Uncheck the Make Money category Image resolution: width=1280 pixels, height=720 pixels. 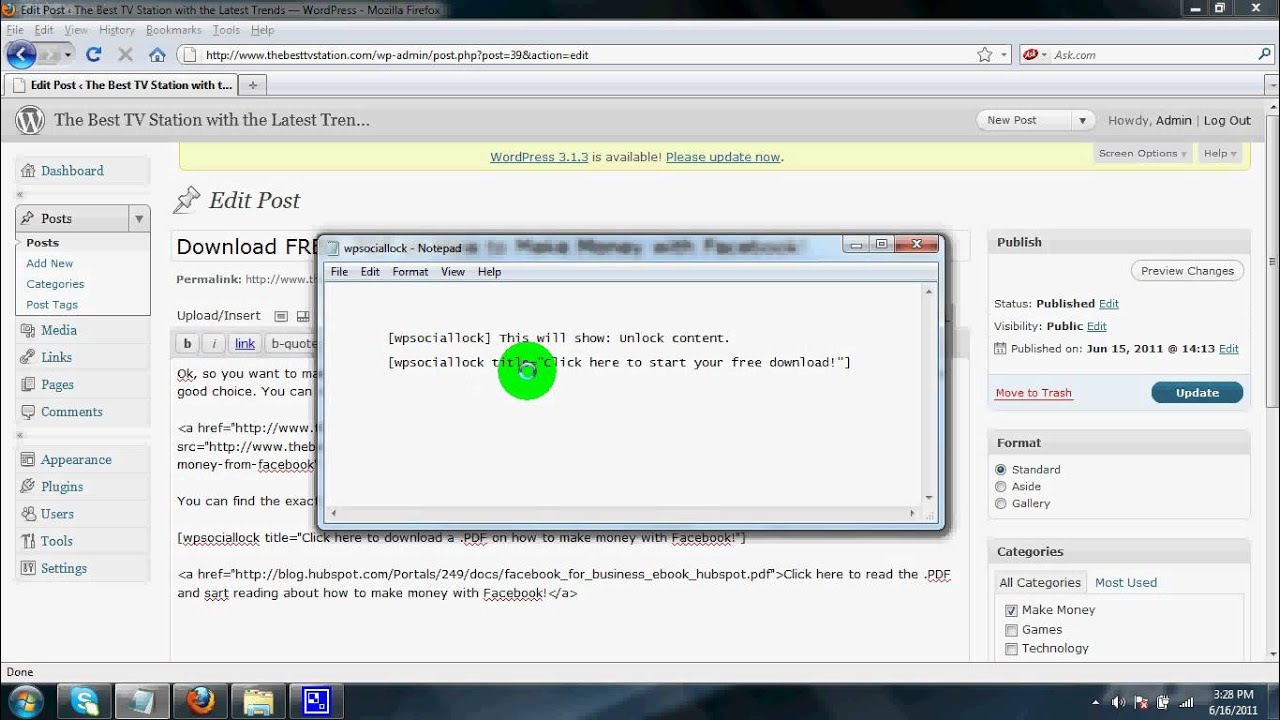click(x=1011, y=611)
